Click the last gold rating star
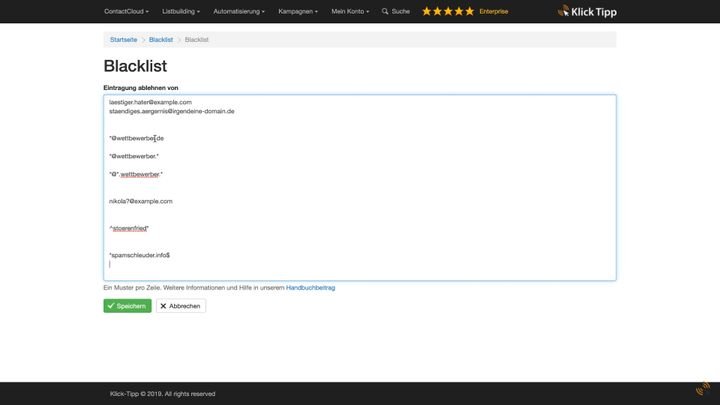Image resolution: width=720 pixels, height=405 pixels. click(x=469, y=11)
